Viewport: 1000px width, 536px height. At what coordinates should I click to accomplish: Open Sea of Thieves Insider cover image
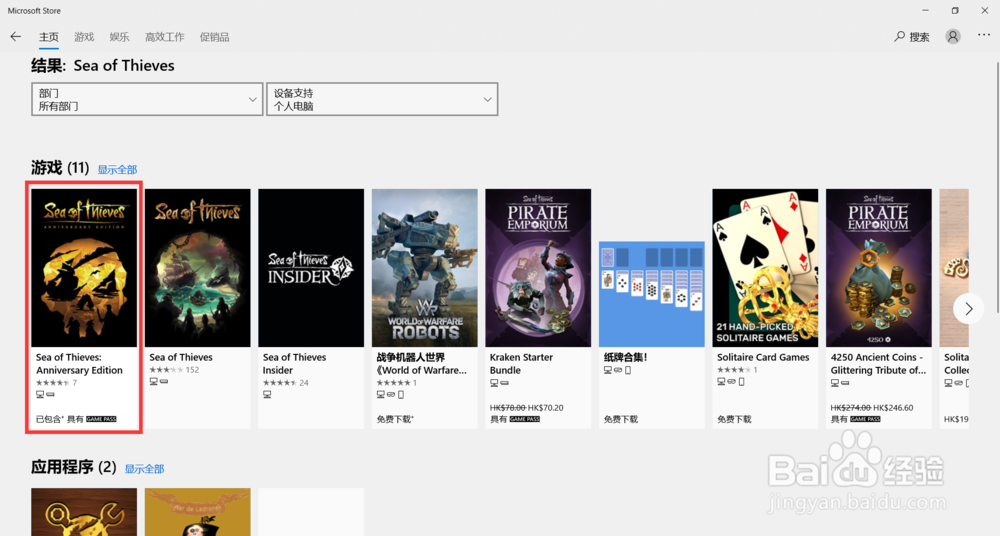pyautogui.click(x=311, y=268)
